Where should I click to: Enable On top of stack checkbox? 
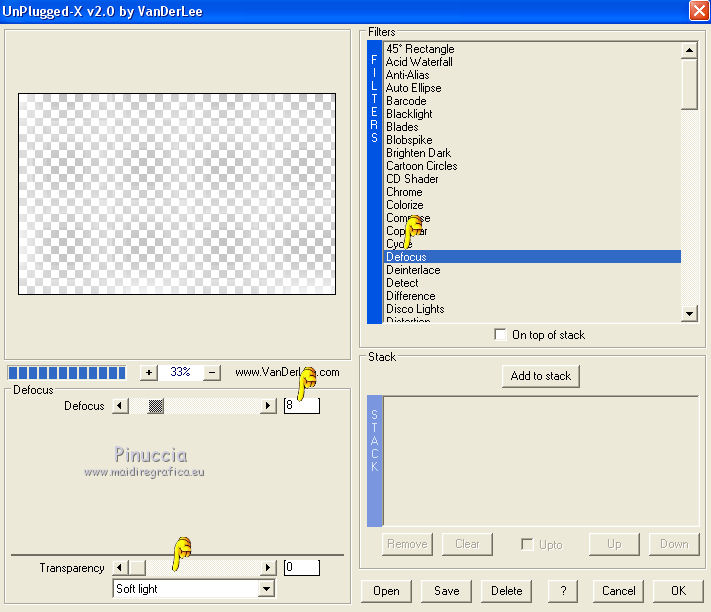click(x=500, y=335)
